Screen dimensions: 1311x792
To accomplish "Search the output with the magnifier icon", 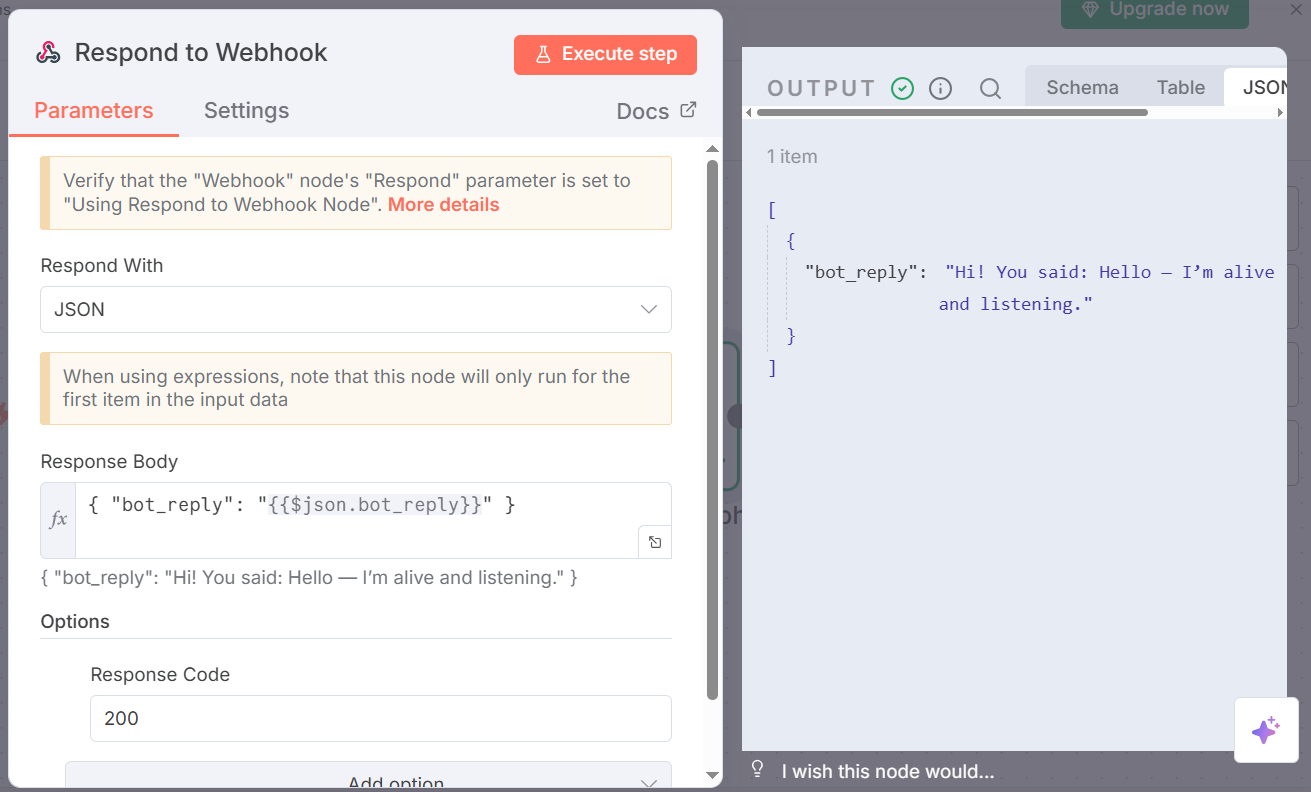I will point(990,88).
